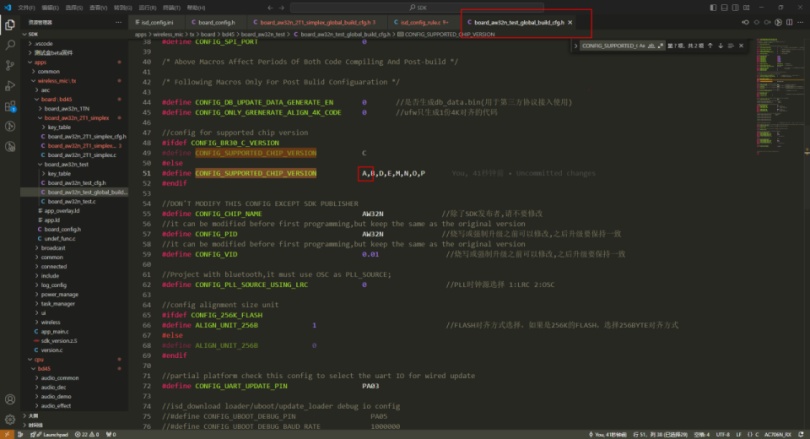Viewport: 810px width, 439px height.
Task: Switch to board_aw32n_2T1_simplex_global_build_cfg.h tab
Action: pos(315,22)
